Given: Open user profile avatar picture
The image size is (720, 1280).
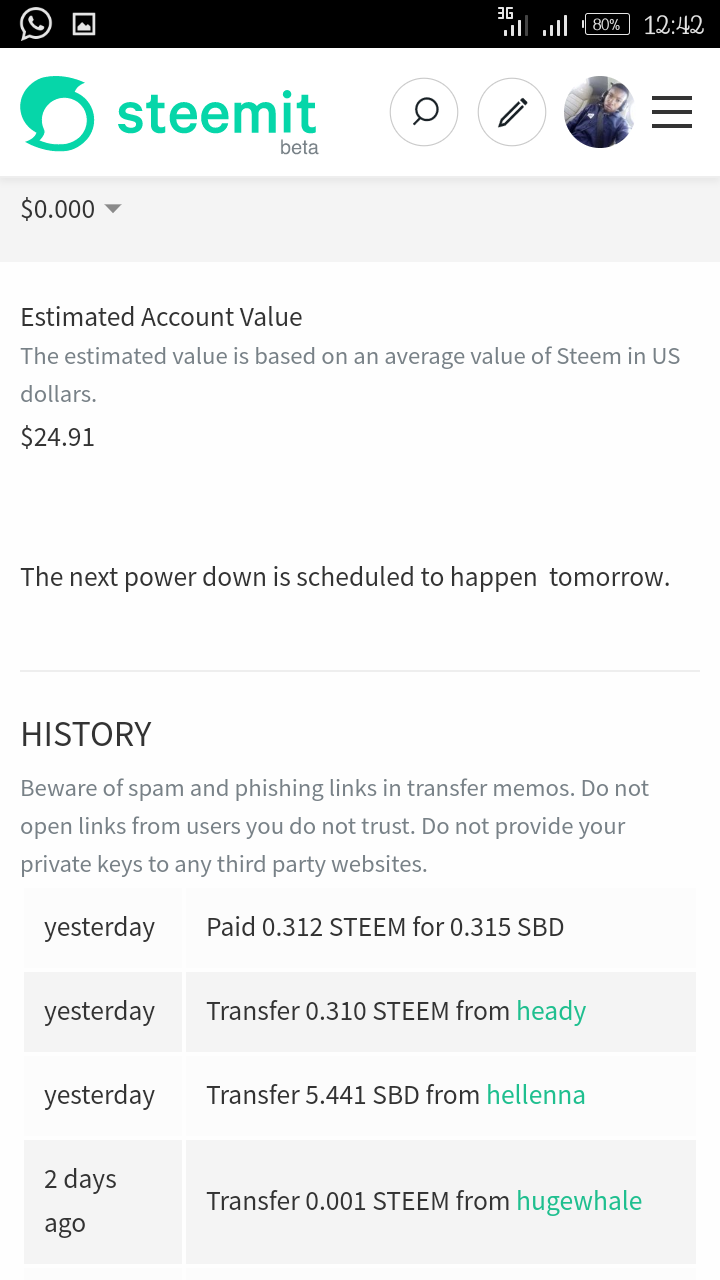Looking at the screenshot, I should [x=599, y=112].
